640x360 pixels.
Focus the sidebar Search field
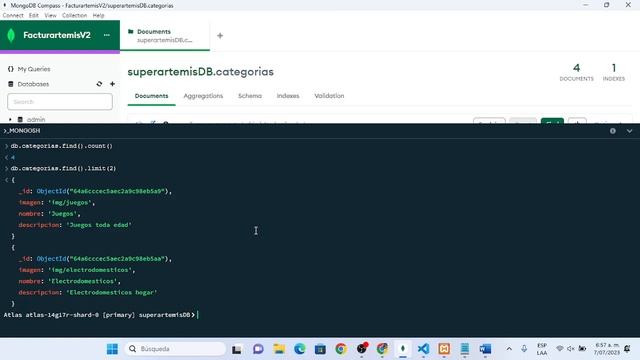coord(60,102)
